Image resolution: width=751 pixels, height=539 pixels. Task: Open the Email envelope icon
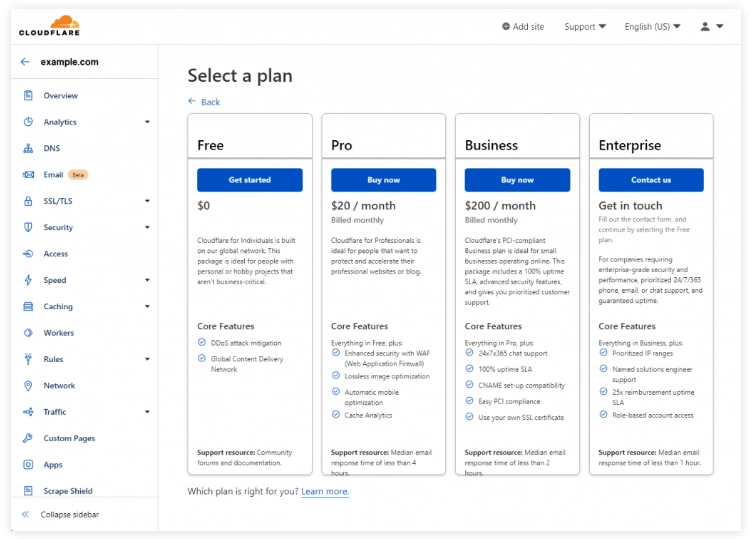point(28,174)
